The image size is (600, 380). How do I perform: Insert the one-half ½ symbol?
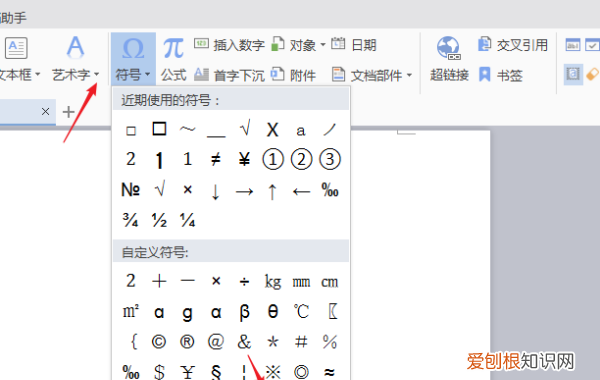[159, 220]
